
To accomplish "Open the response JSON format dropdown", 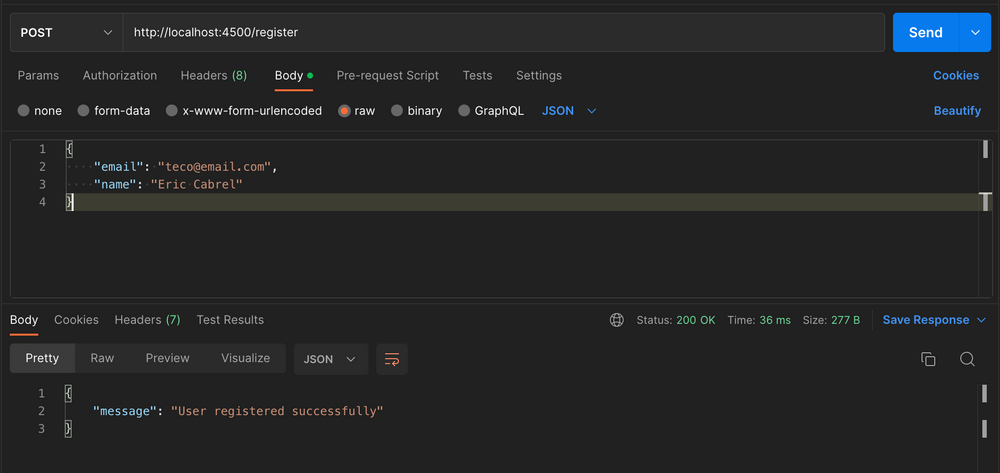I will point(330,359).
